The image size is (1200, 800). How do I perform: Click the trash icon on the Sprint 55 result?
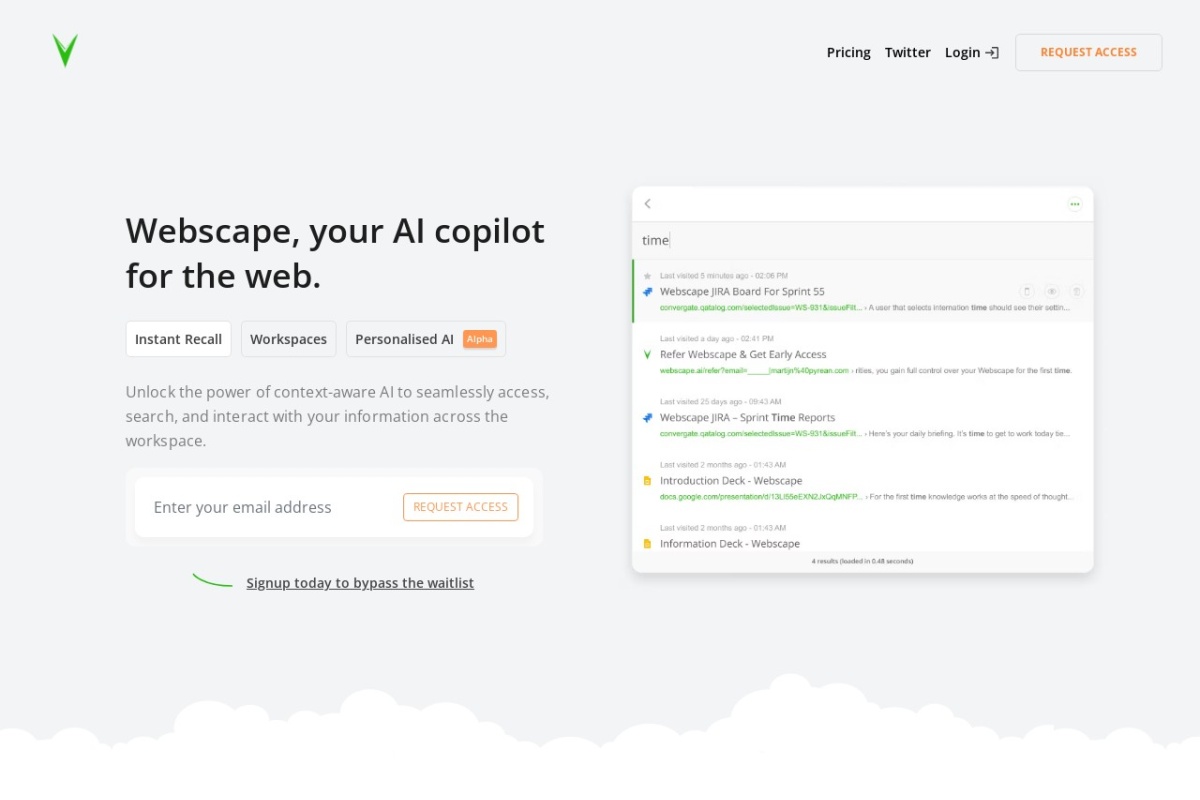point(1077,292)
